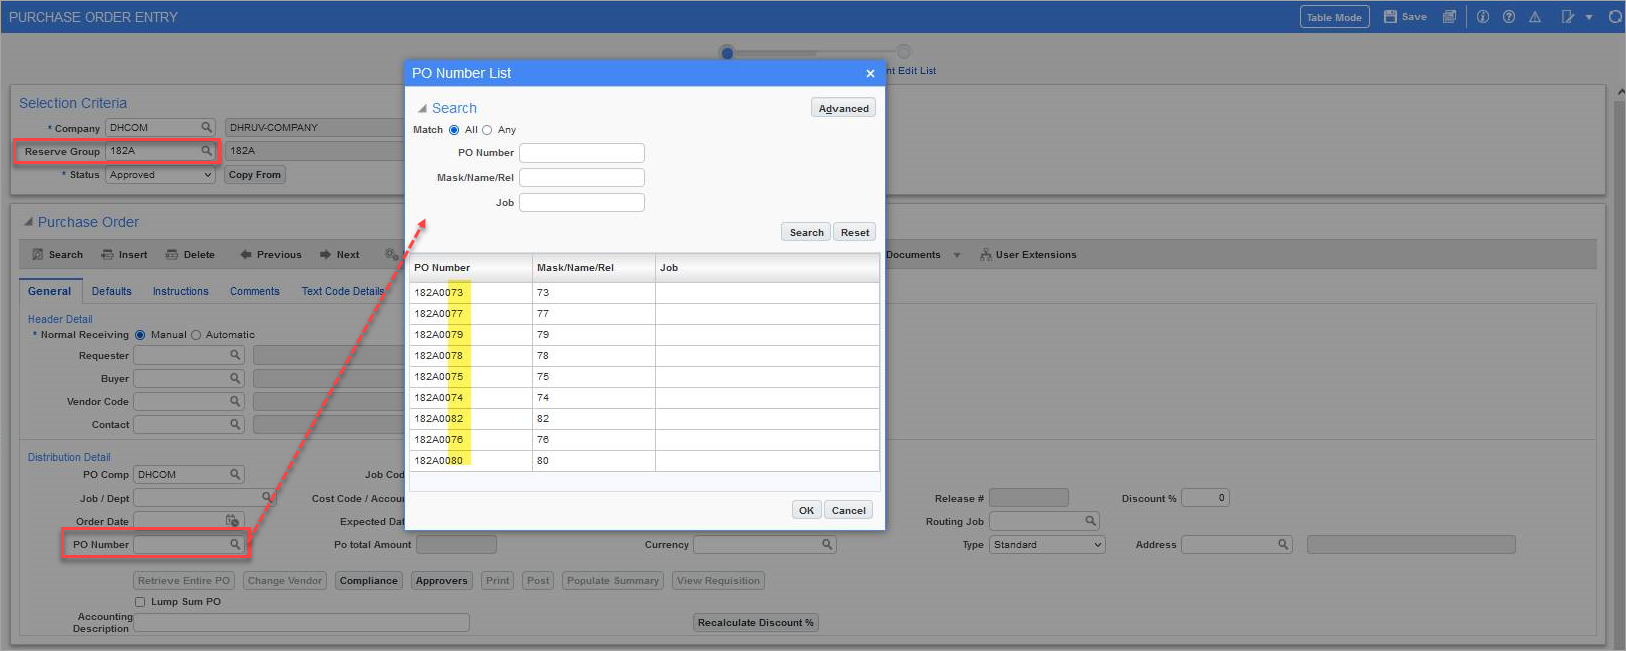The height and width of the screenshot is (651, 1626).
Task: Select Manual normal receiving radio button
Action: pos(140,335)
